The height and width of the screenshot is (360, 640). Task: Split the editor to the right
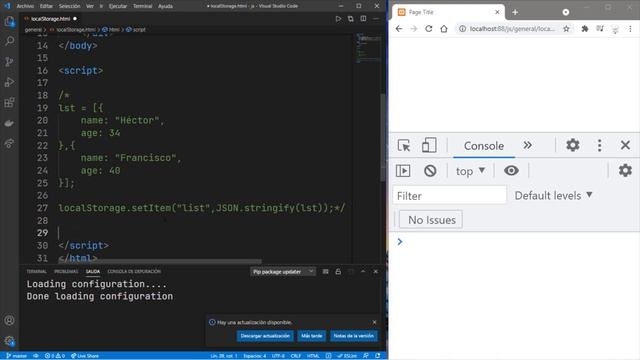coord(363,19)
